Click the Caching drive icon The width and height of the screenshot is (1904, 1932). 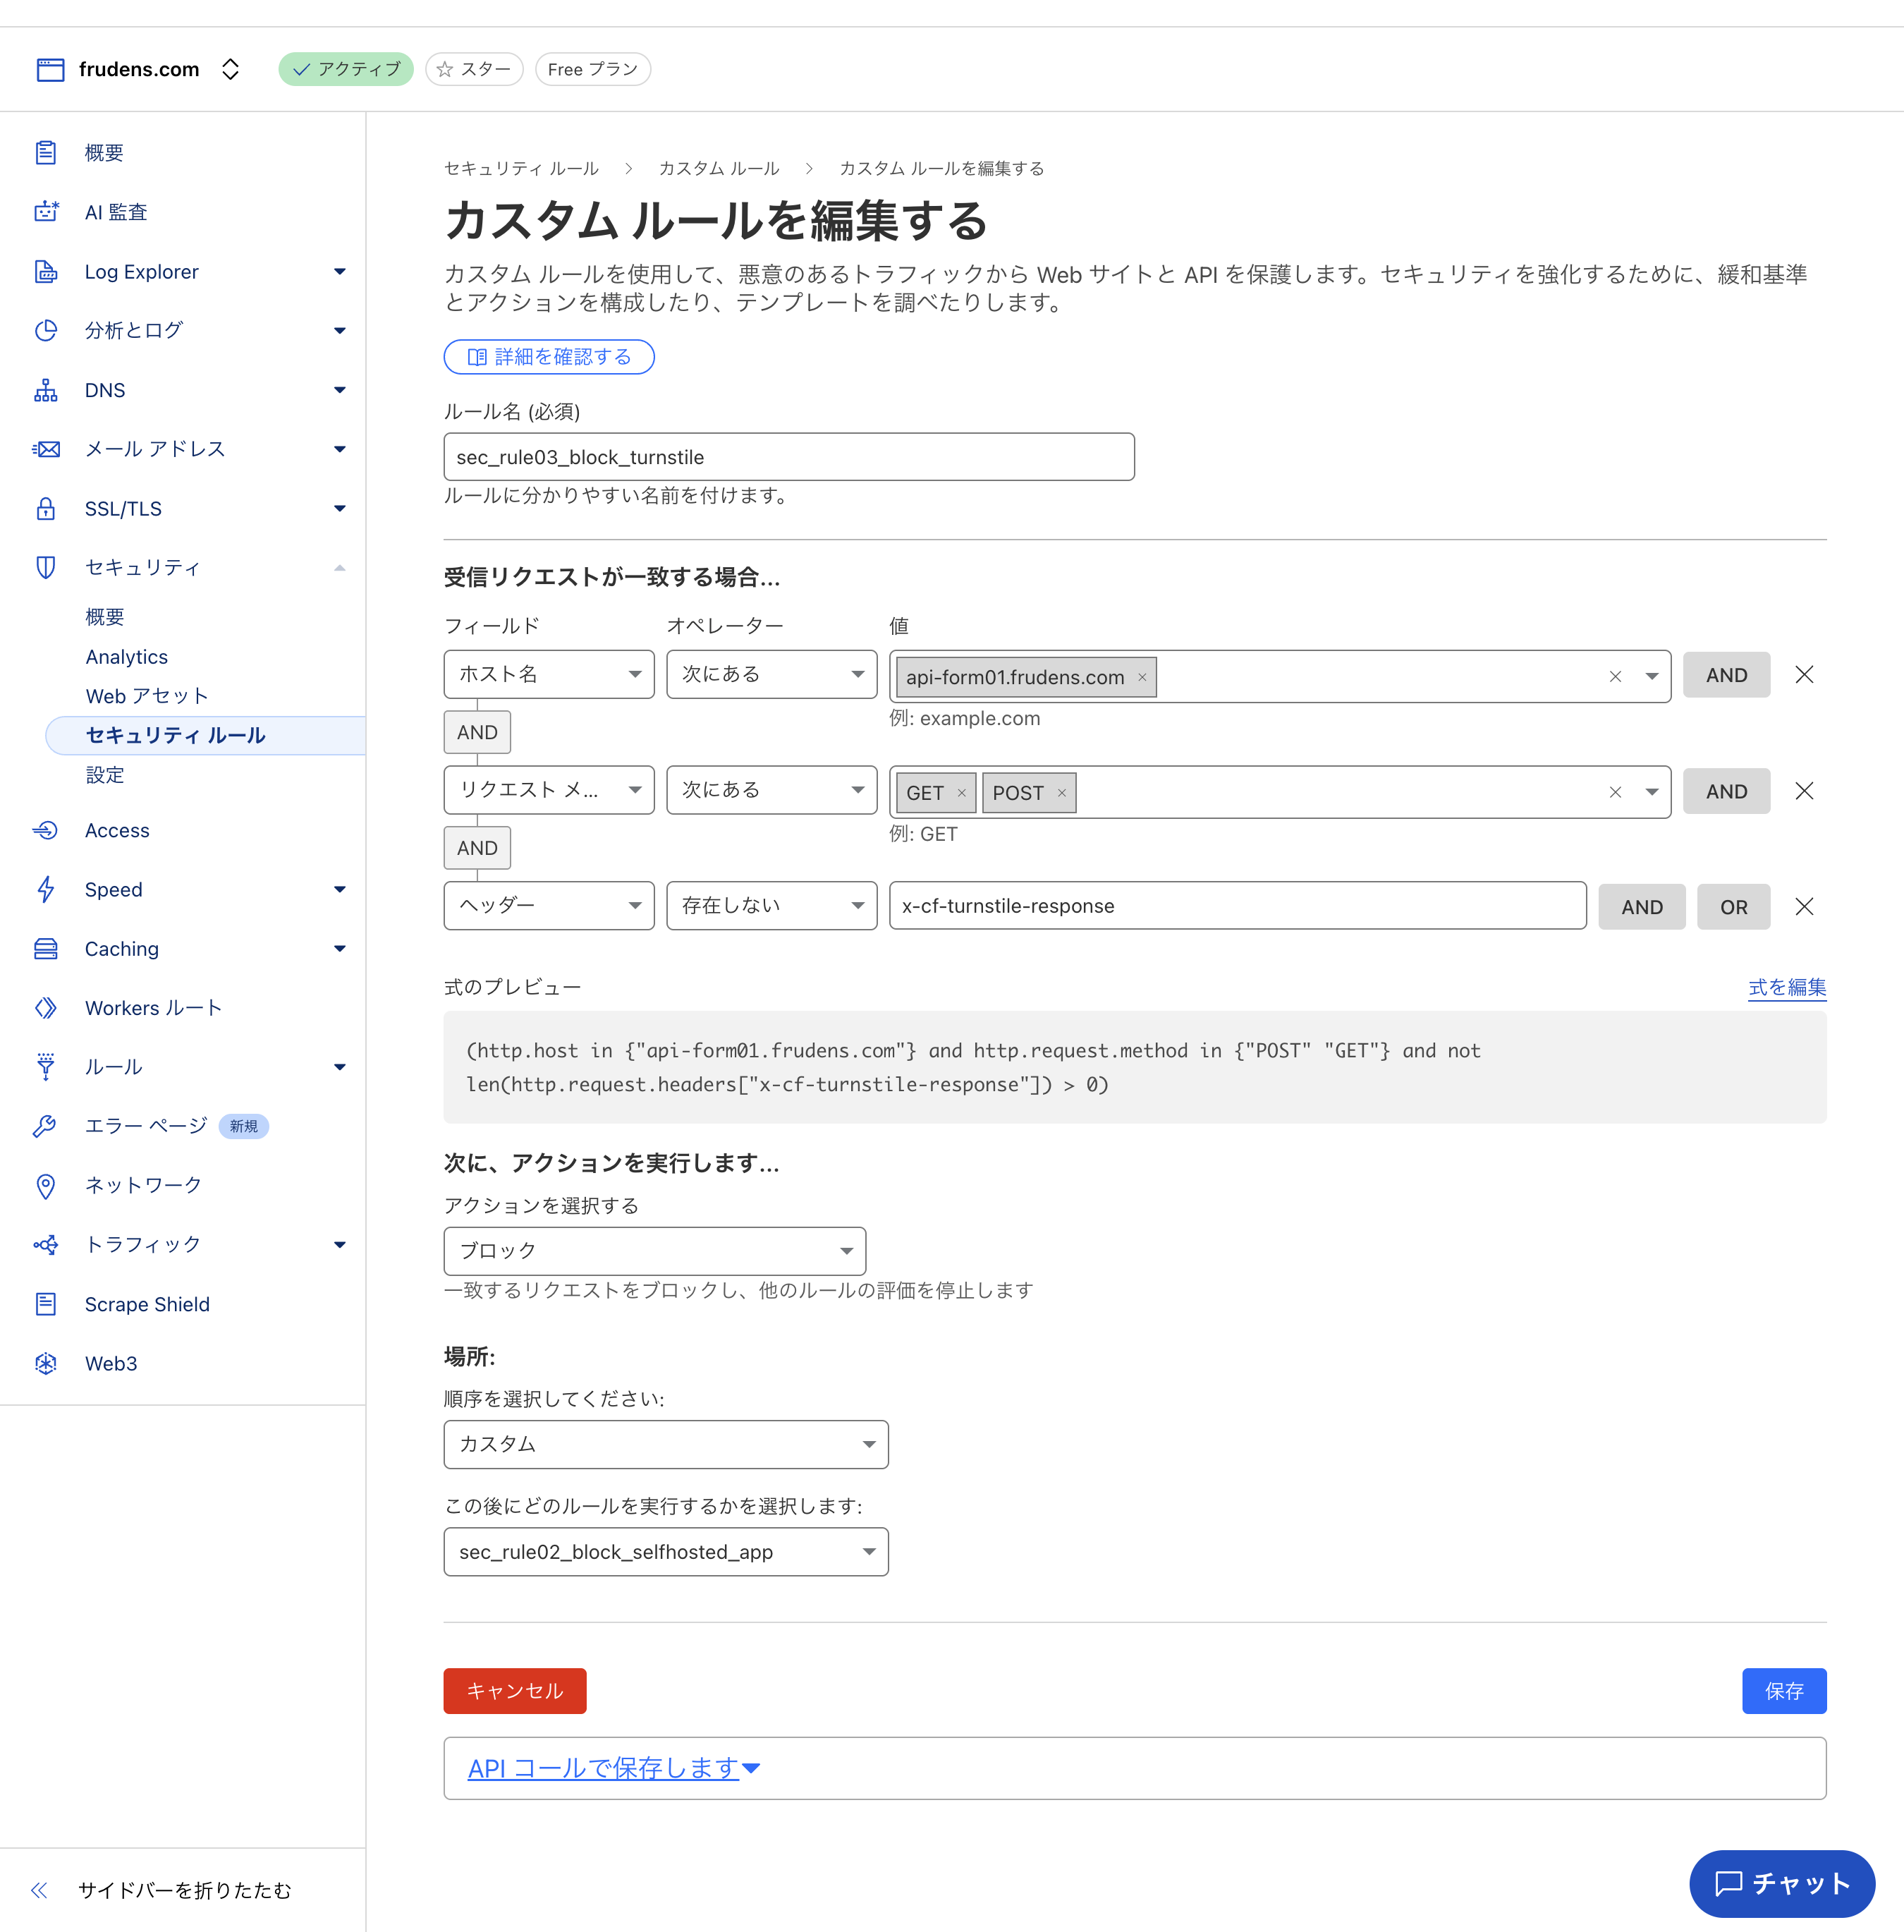[46, 948]
